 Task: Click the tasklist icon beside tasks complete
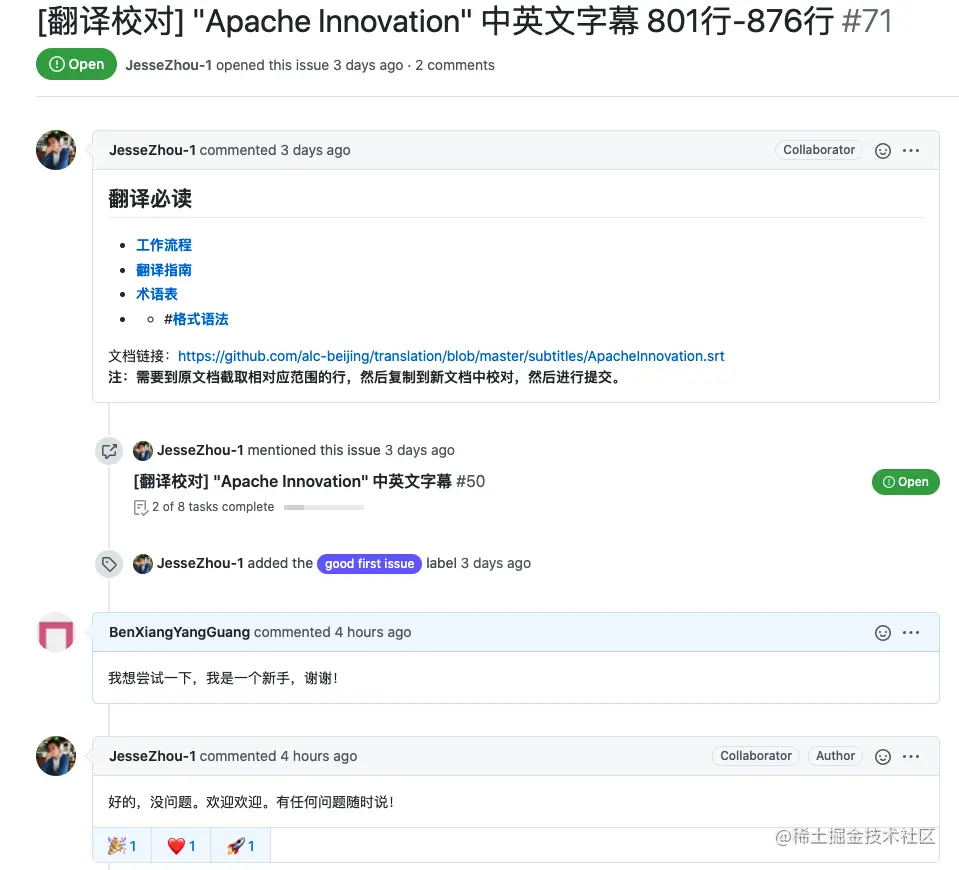pos(141,508)
